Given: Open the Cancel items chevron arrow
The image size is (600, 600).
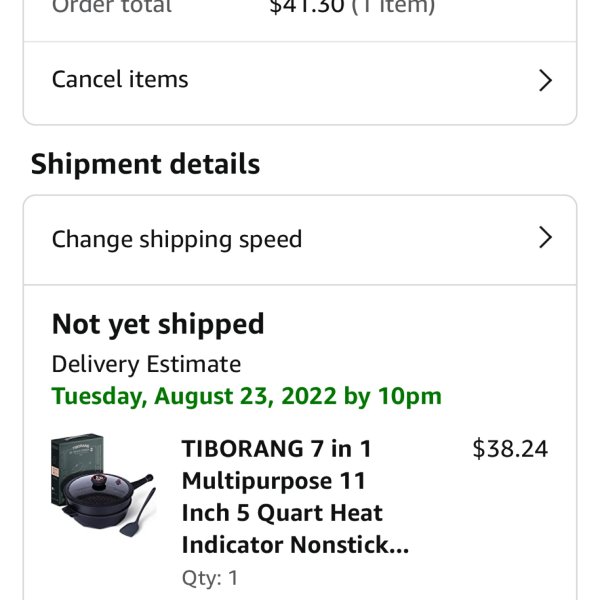Looking at the screenshot, I should (x=545, y=80).
